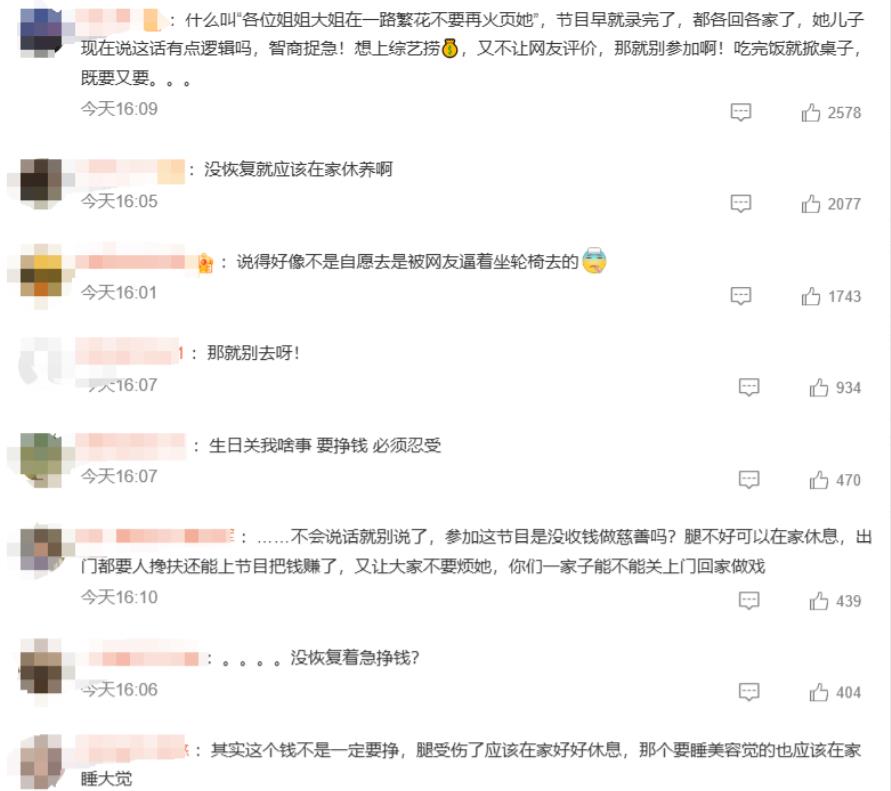891x791 pixels.
Task: Open replies for 没恢复就应该在家休养啊 comment
Action: [740, 203]
